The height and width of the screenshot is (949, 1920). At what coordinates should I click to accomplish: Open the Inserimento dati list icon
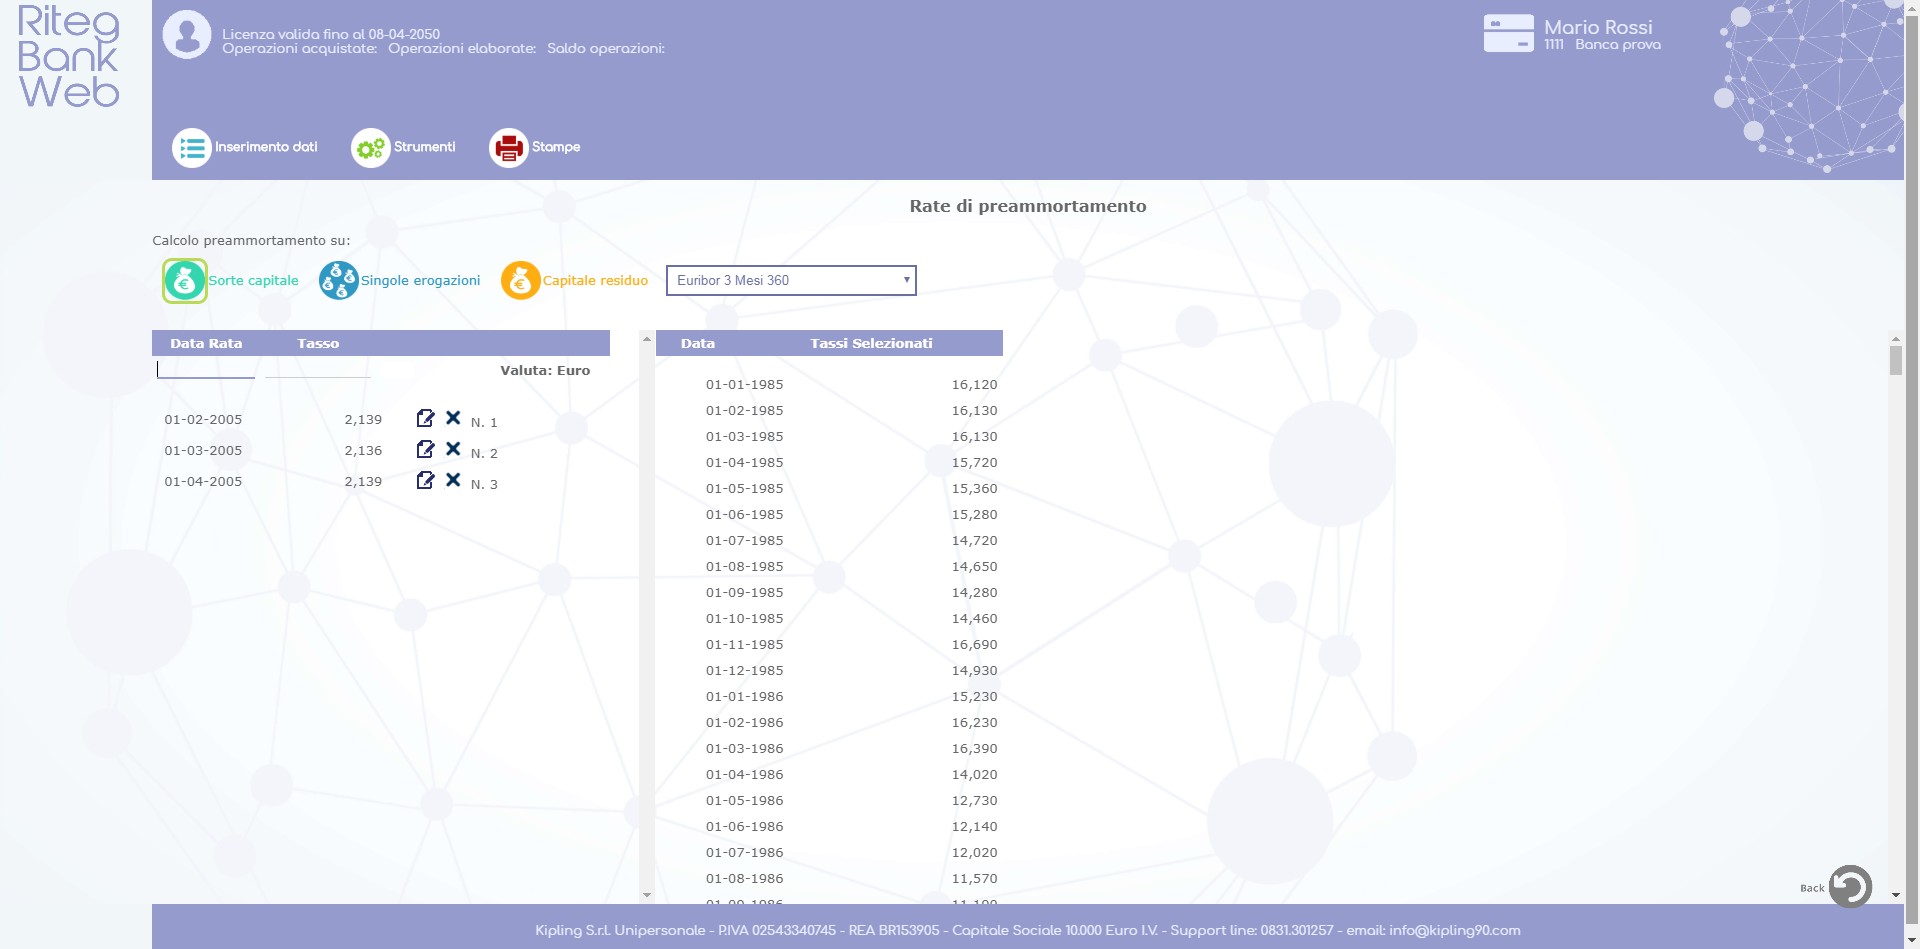[191, 148]
